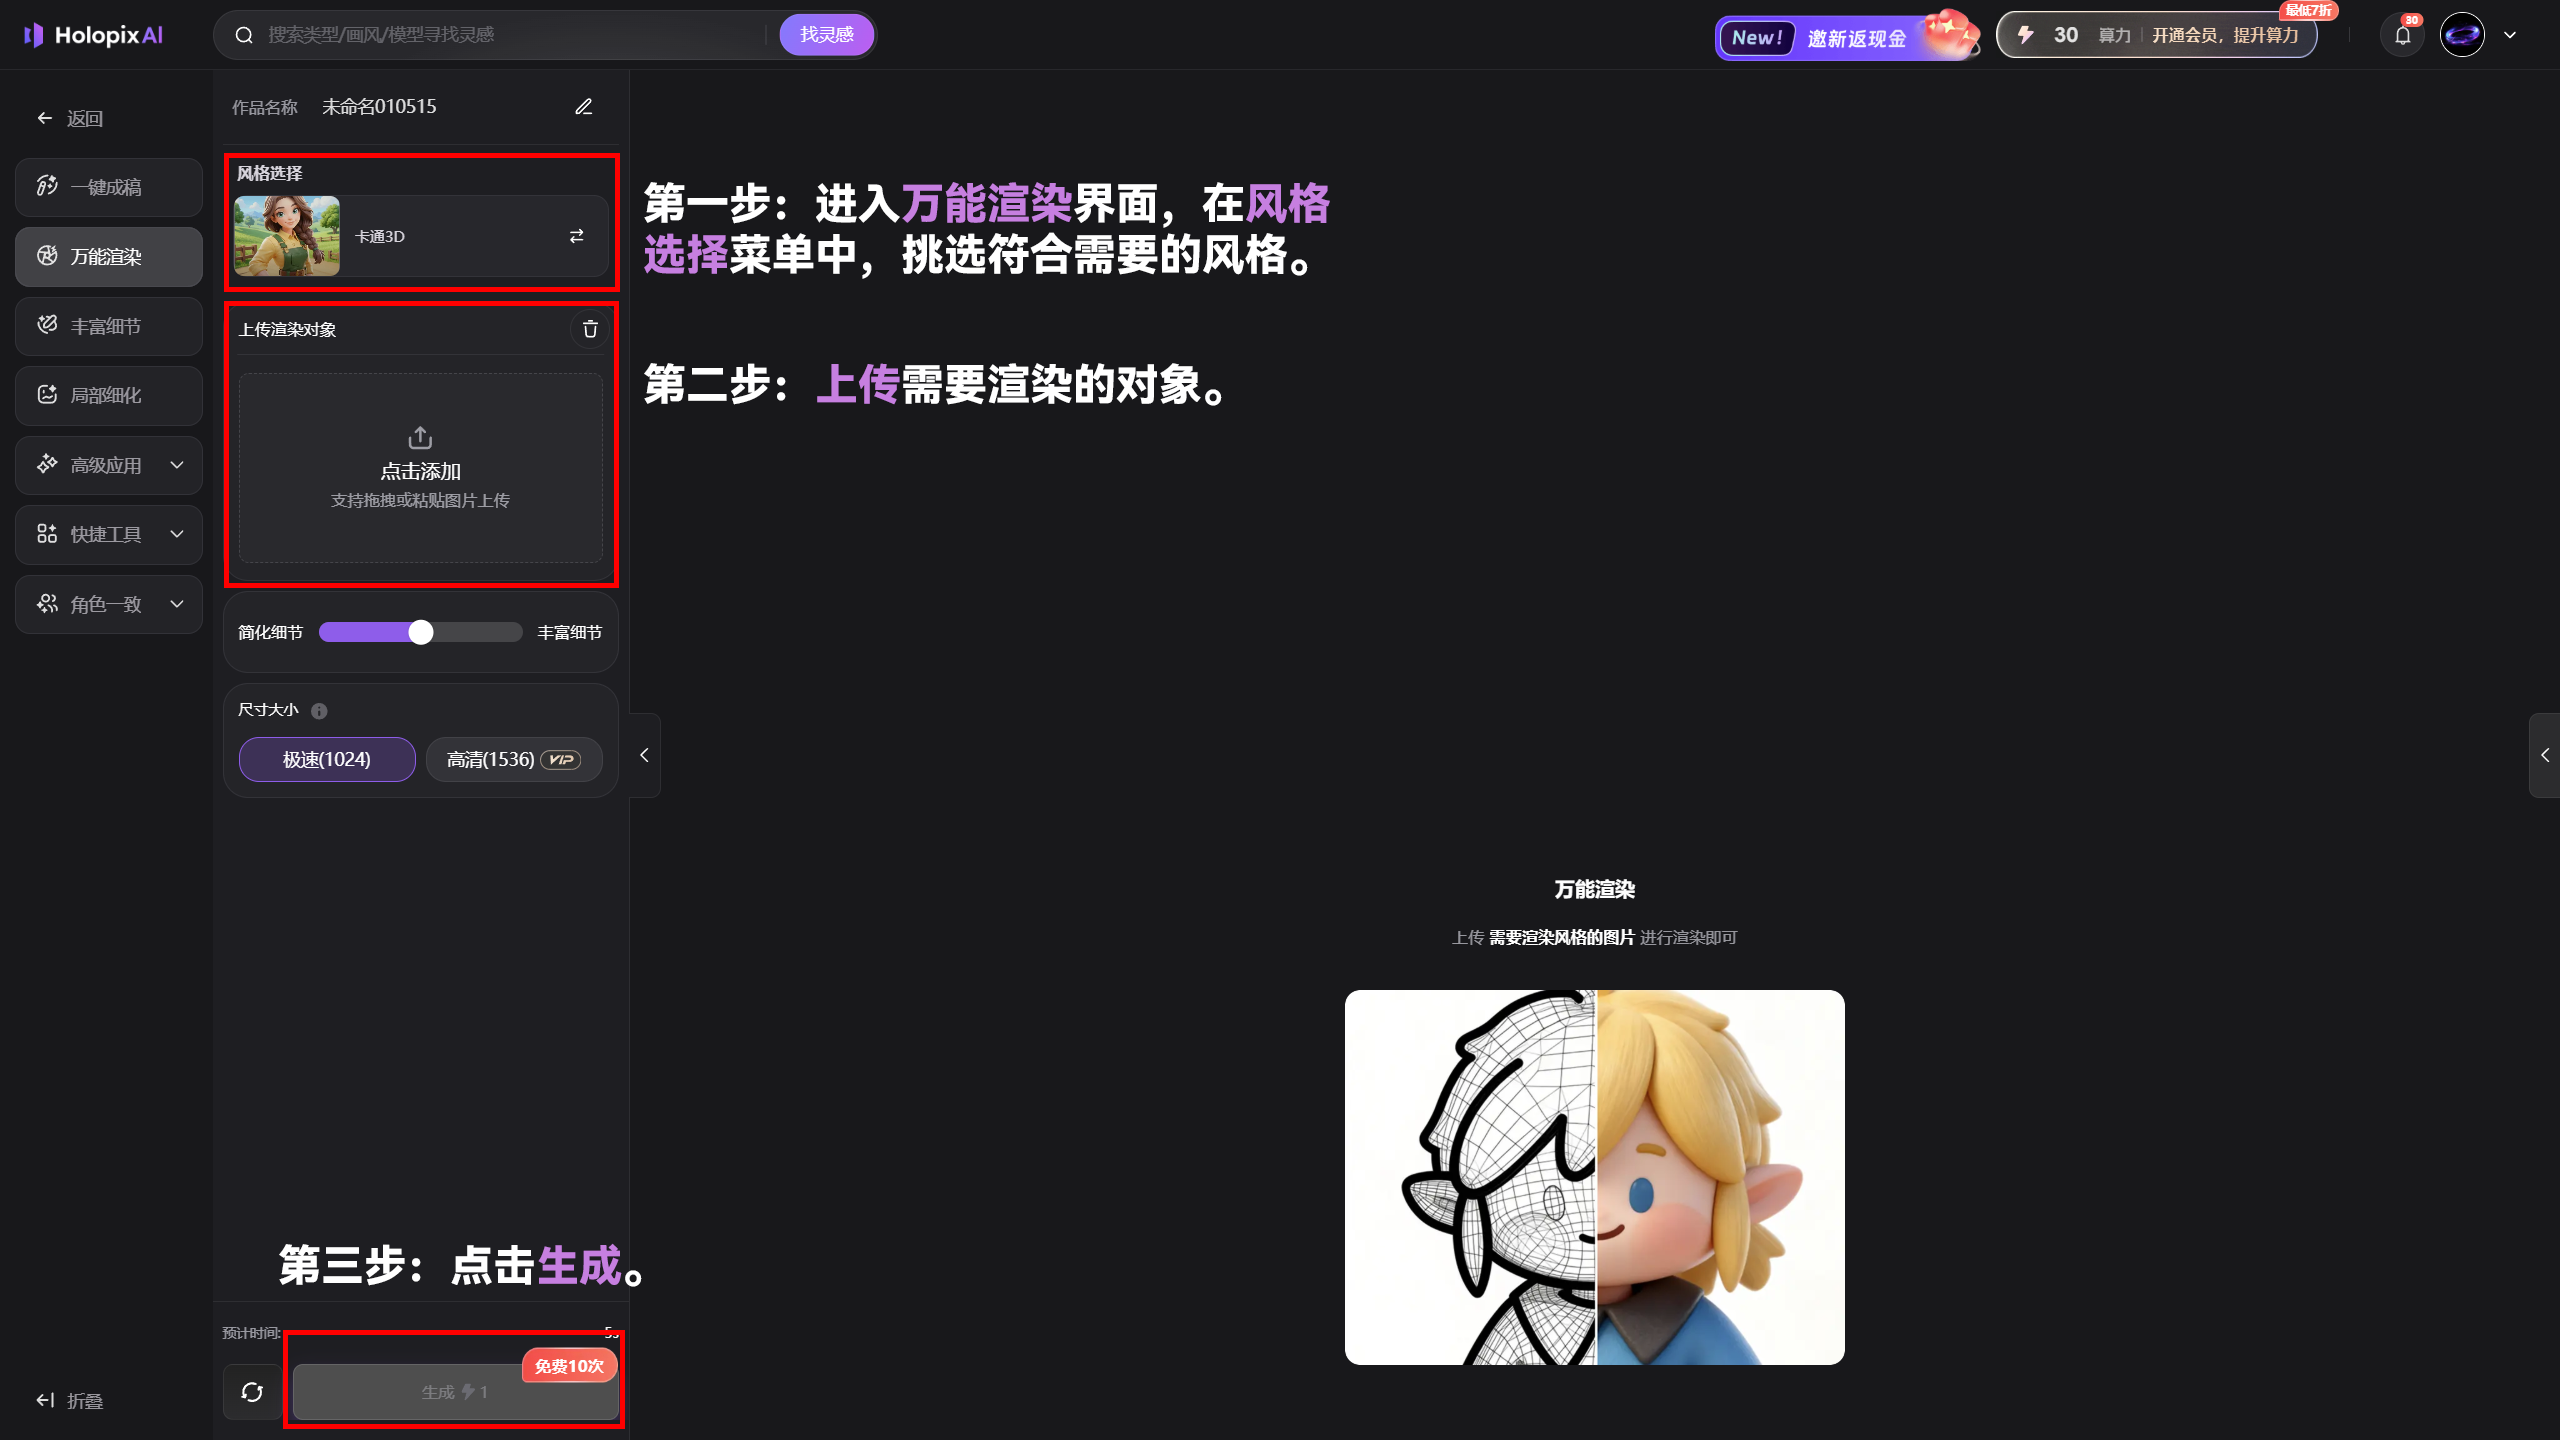Click the regenerate icon beside the 生成 button
Image resolution: width=2560 pixels, height=1440 pixels.
point(251,1391)
